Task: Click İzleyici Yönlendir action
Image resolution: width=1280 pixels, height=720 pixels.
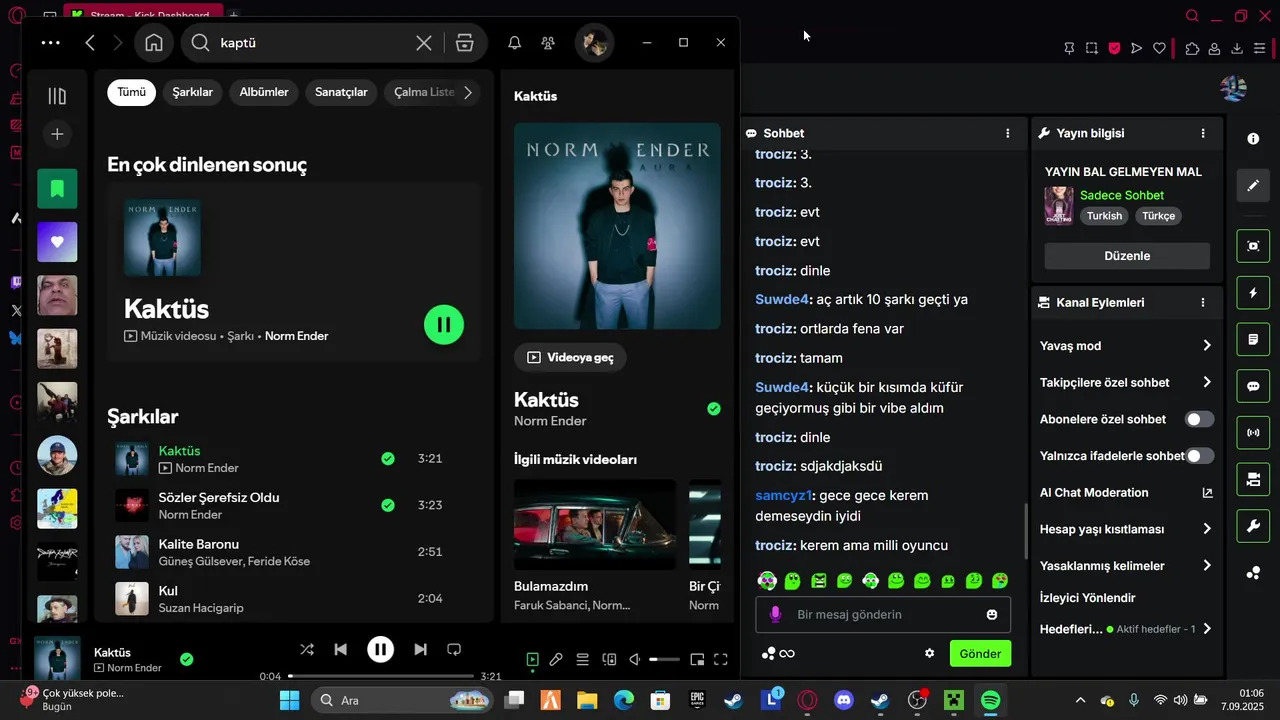Action: pyautogui.click(x=1088, y=598)
